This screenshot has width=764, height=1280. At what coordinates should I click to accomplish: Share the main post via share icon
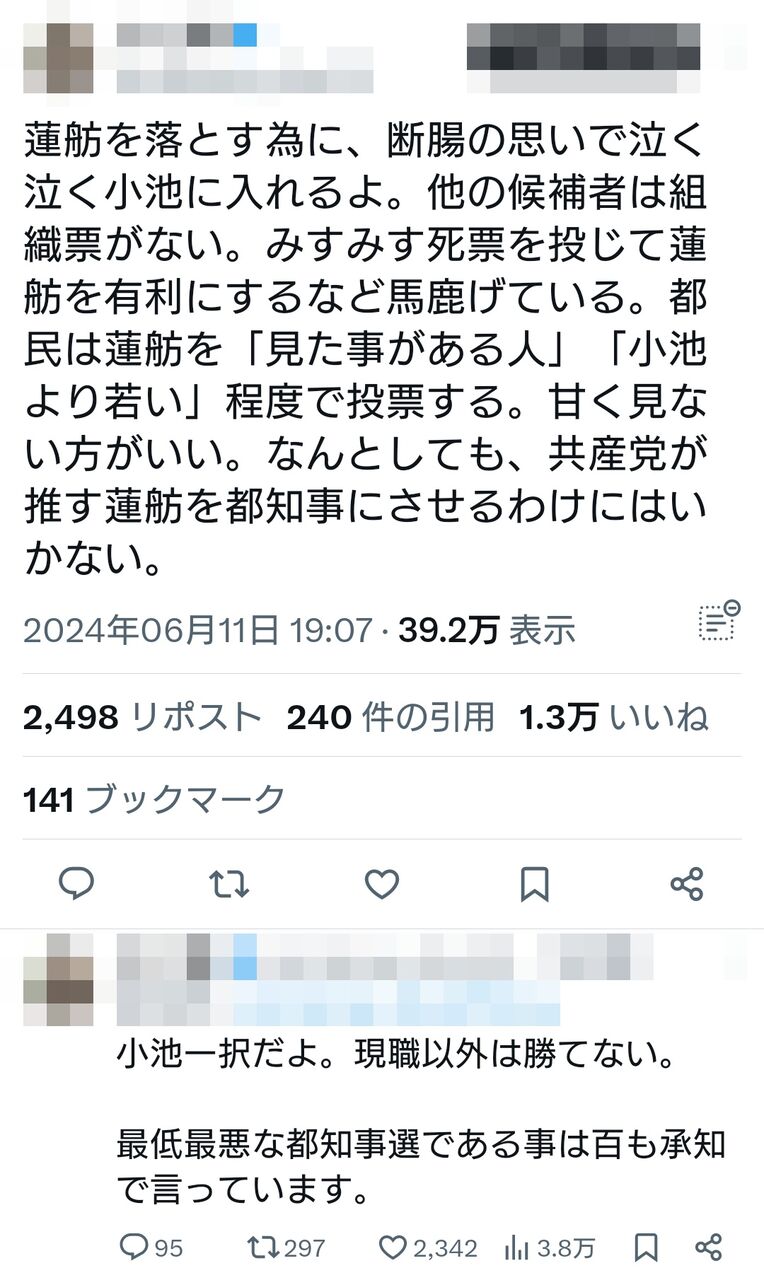pyautogui.click(x=687, y=884)
